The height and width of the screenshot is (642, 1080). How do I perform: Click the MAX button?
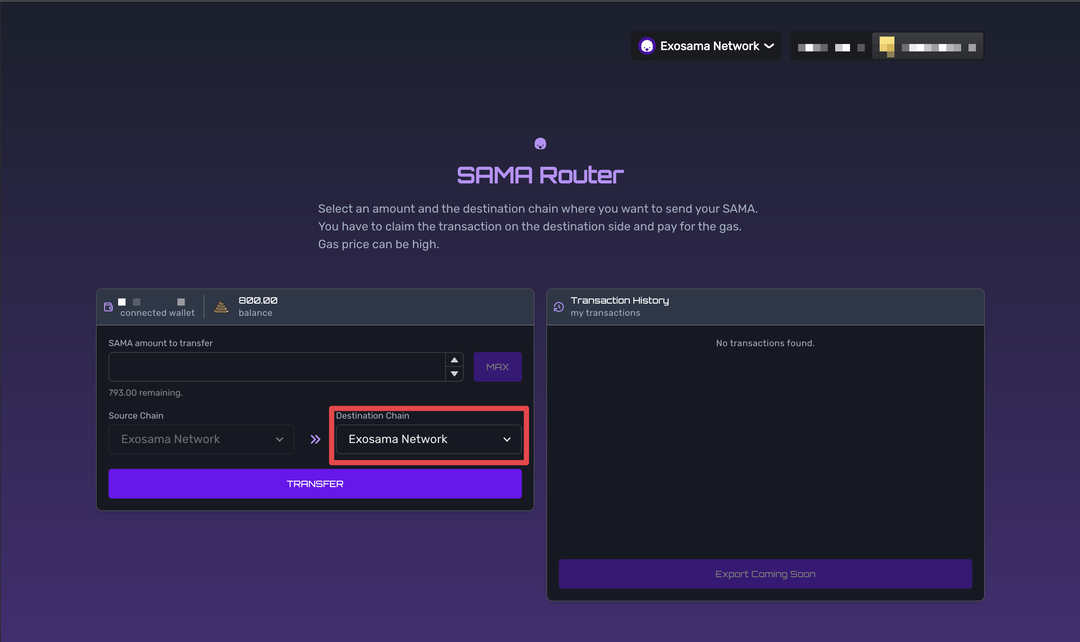tap(497, 366)
